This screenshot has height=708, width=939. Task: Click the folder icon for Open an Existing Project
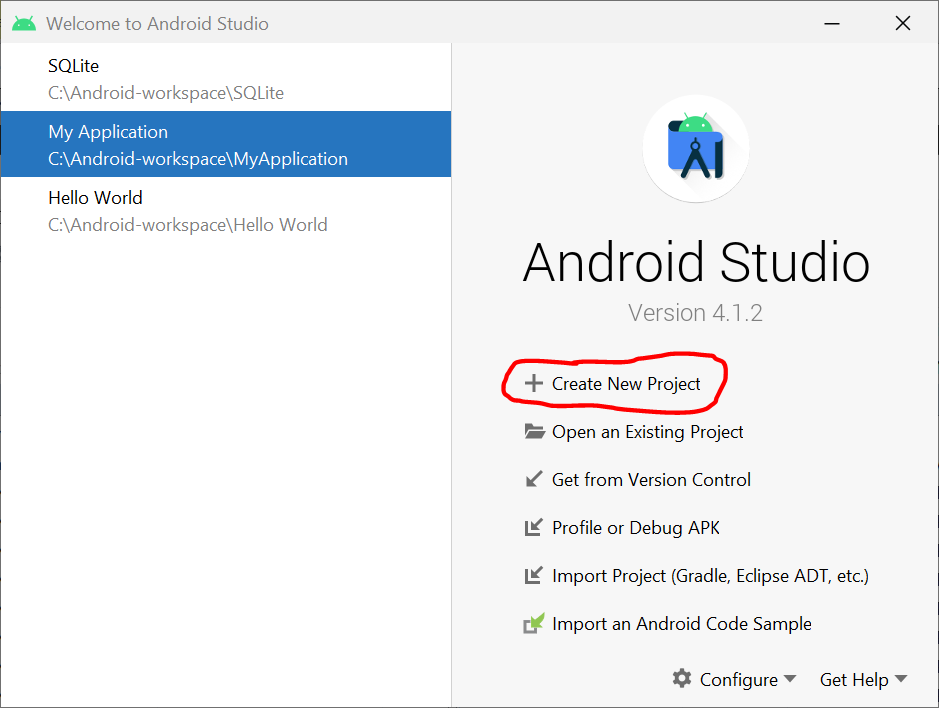click(x=534, y=432)
